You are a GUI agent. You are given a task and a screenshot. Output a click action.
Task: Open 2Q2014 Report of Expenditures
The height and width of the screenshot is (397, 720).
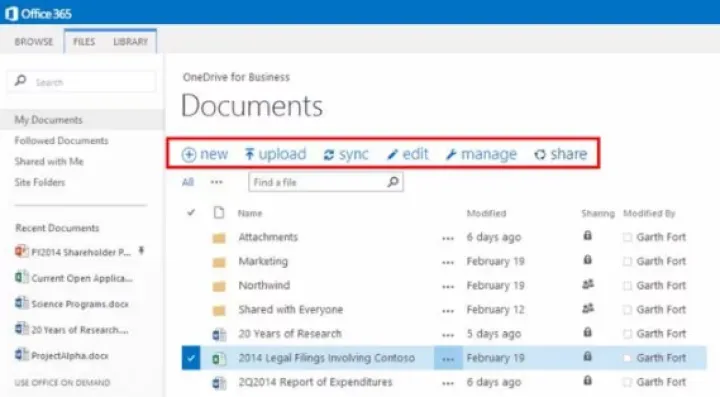point(315,382)
